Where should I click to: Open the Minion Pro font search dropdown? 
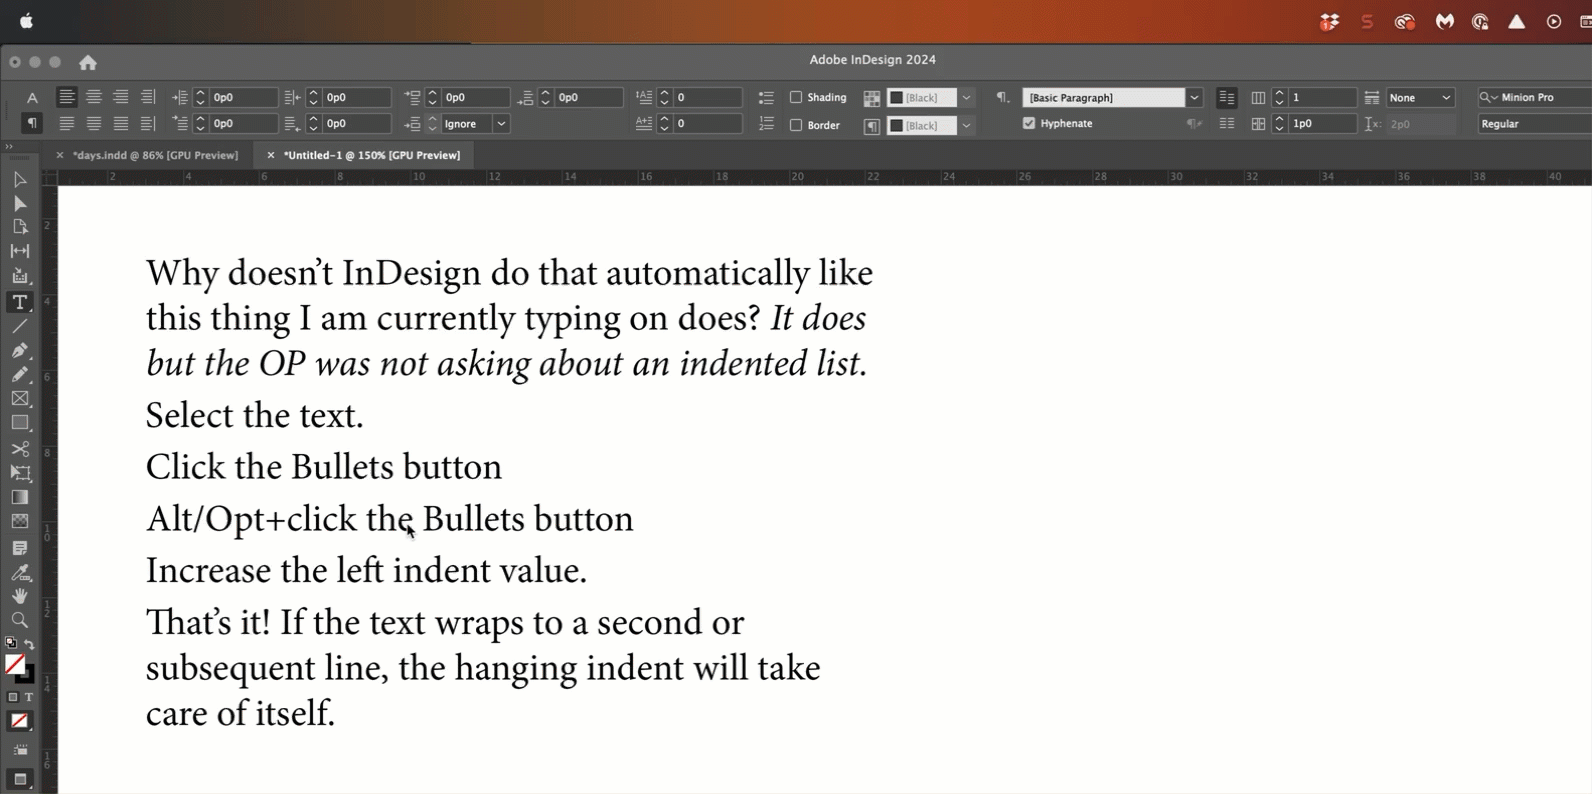pyautogui.click(x=1488, y=97)
